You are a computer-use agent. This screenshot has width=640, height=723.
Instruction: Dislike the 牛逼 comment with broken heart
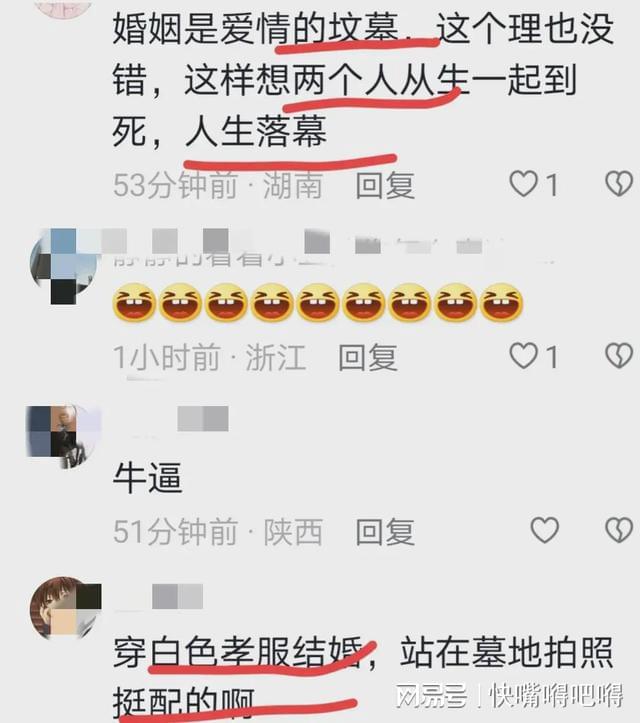619,530
